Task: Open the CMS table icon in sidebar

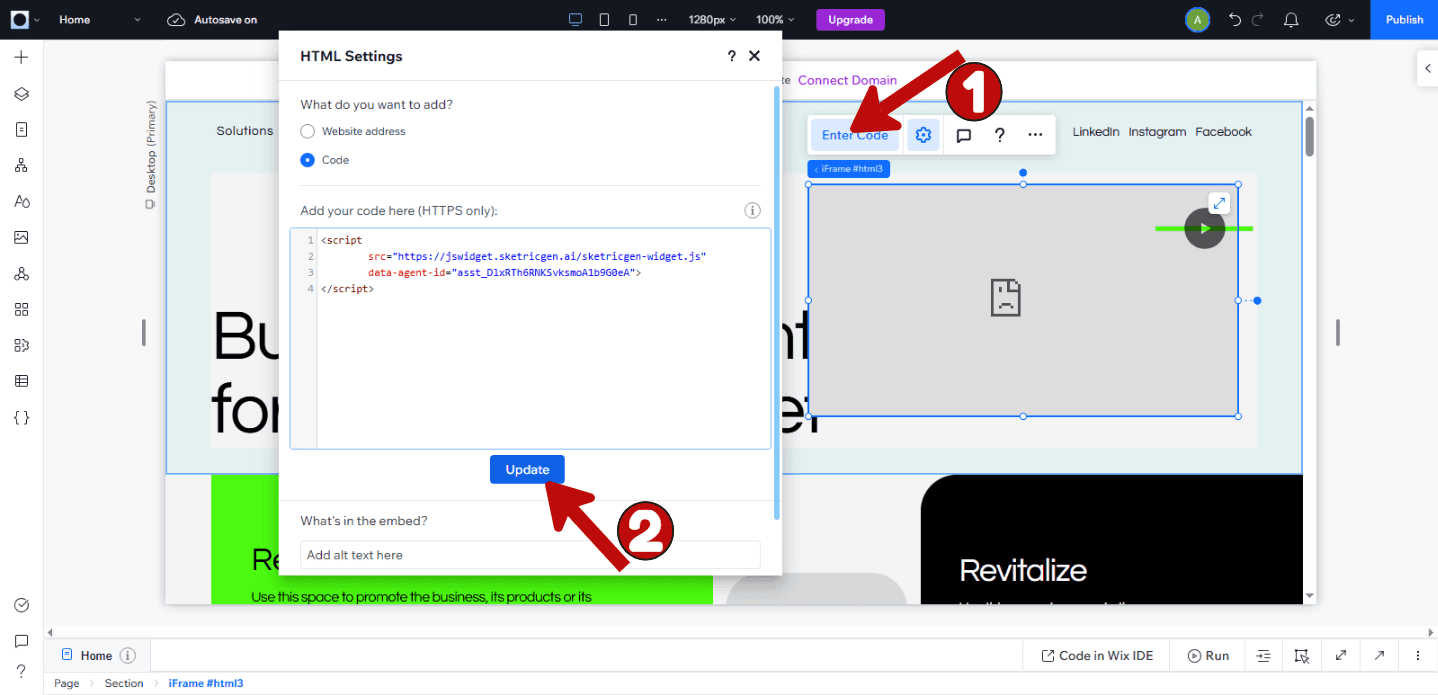Action: (21, 381)
